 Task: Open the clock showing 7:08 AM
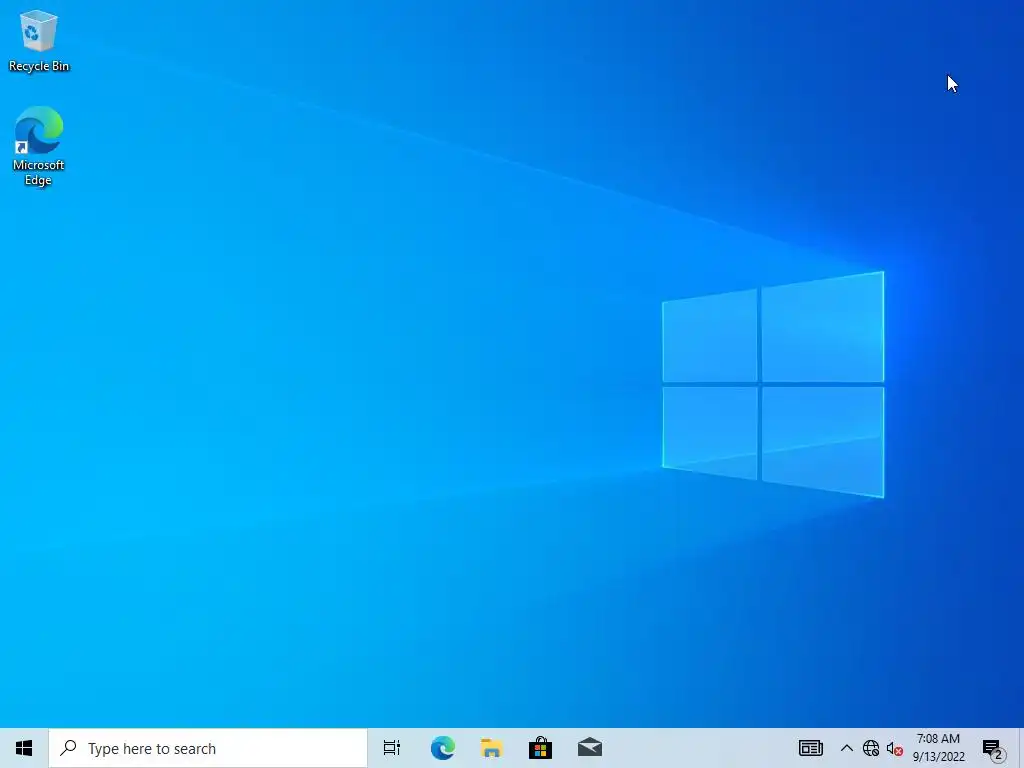(938, 748)
